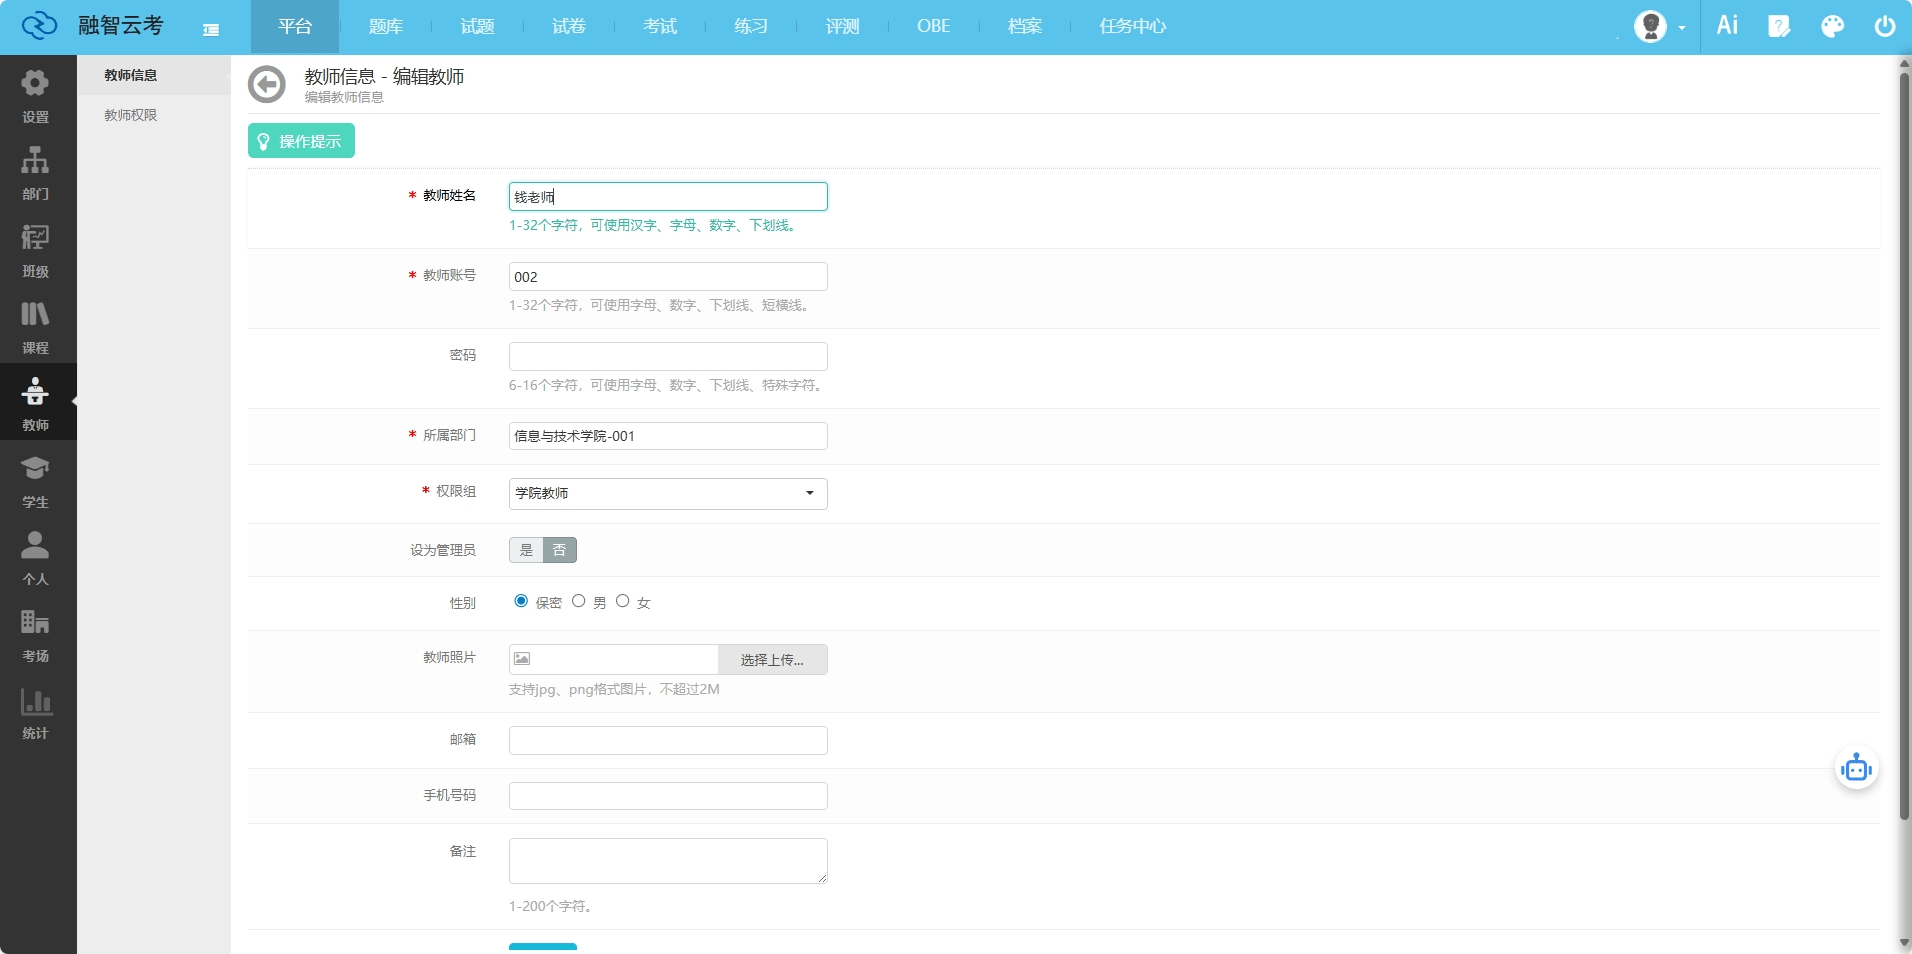Click the 操作提示 button
Screen dimensions: 1912x954
tap(301, 141)
